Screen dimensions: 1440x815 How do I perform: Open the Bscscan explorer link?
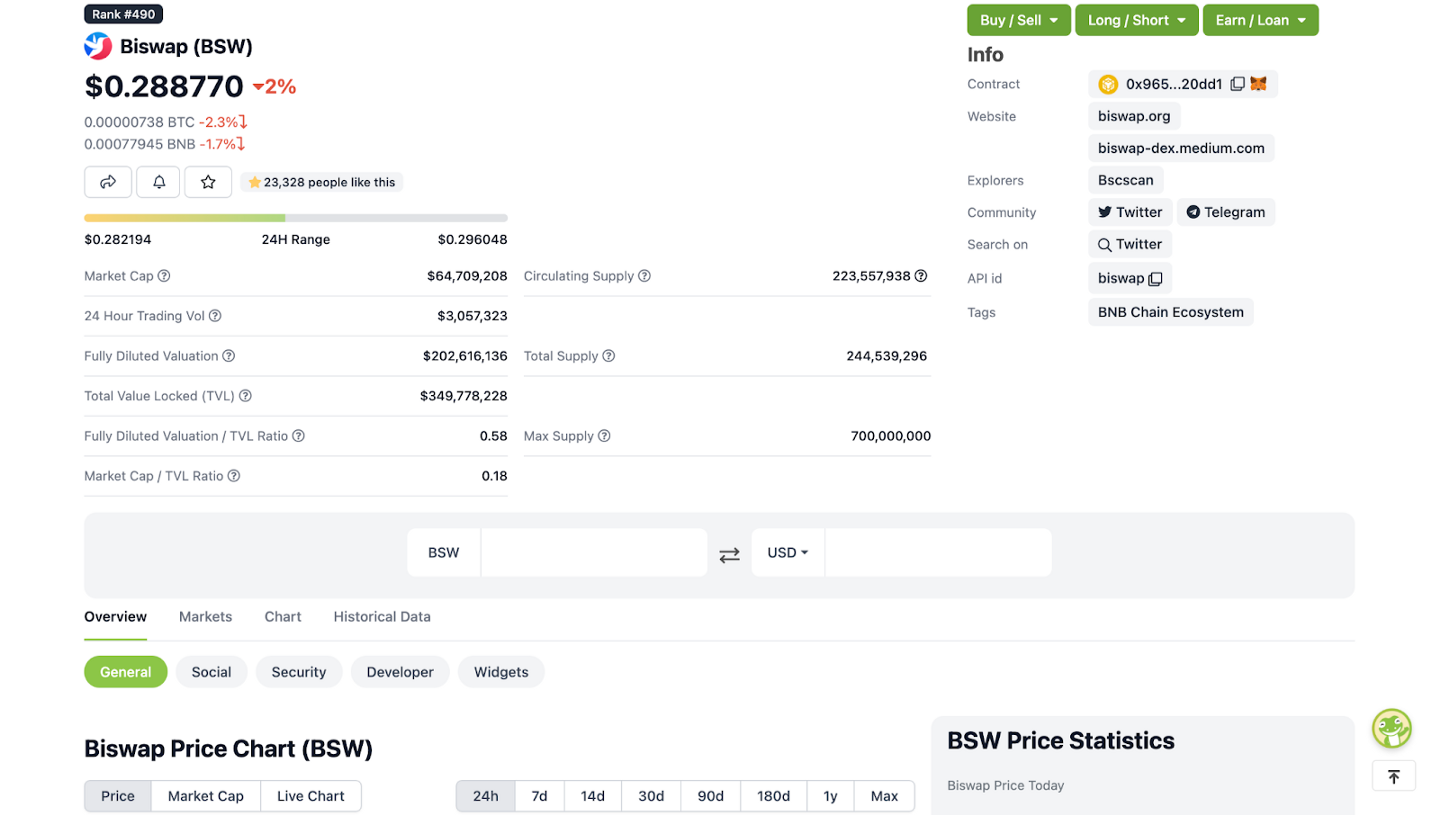pos(1126,180)
